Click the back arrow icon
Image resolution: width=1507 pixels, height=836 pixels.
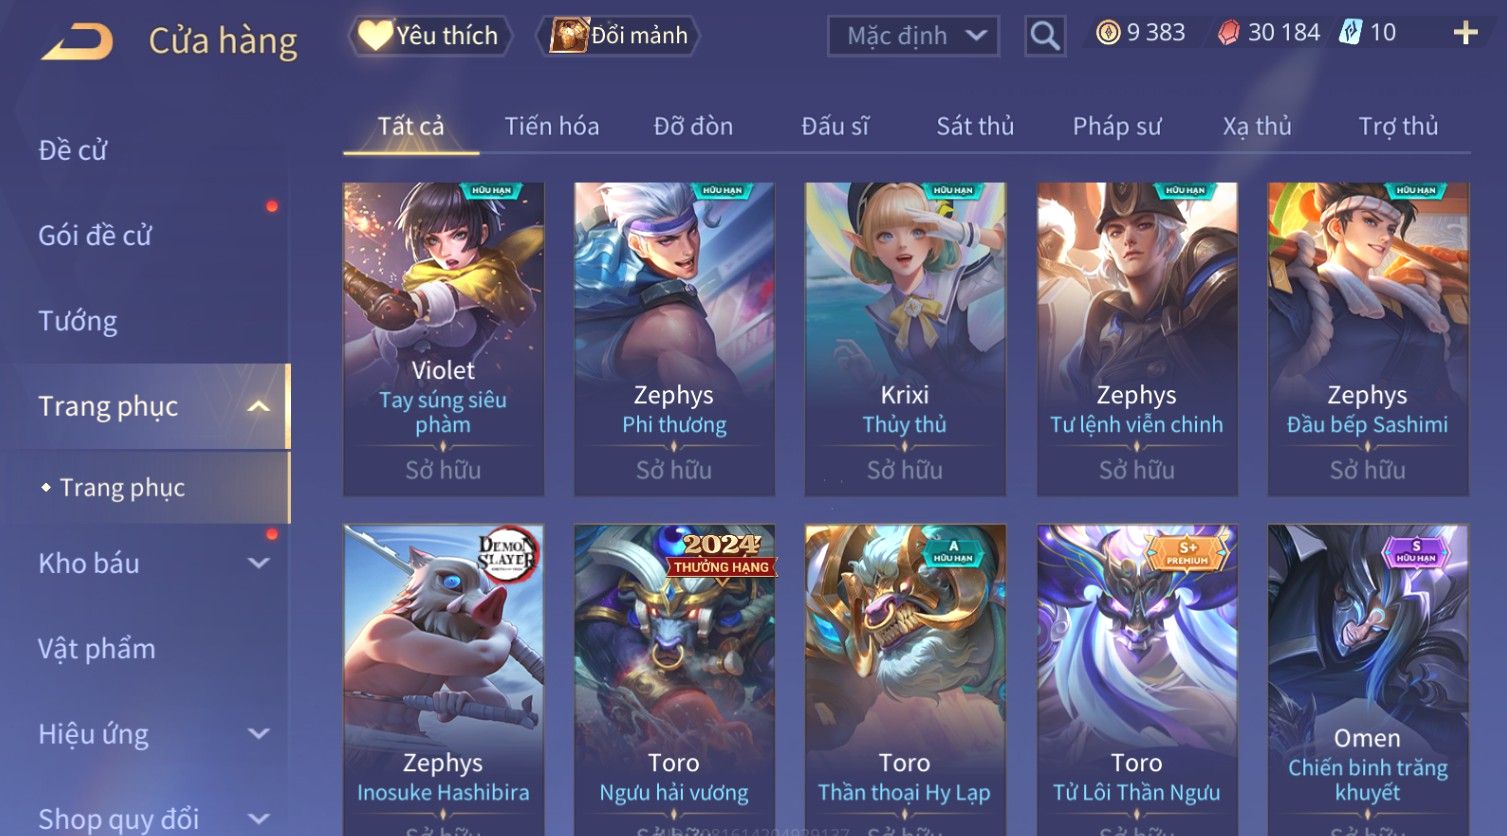point(77,41)
